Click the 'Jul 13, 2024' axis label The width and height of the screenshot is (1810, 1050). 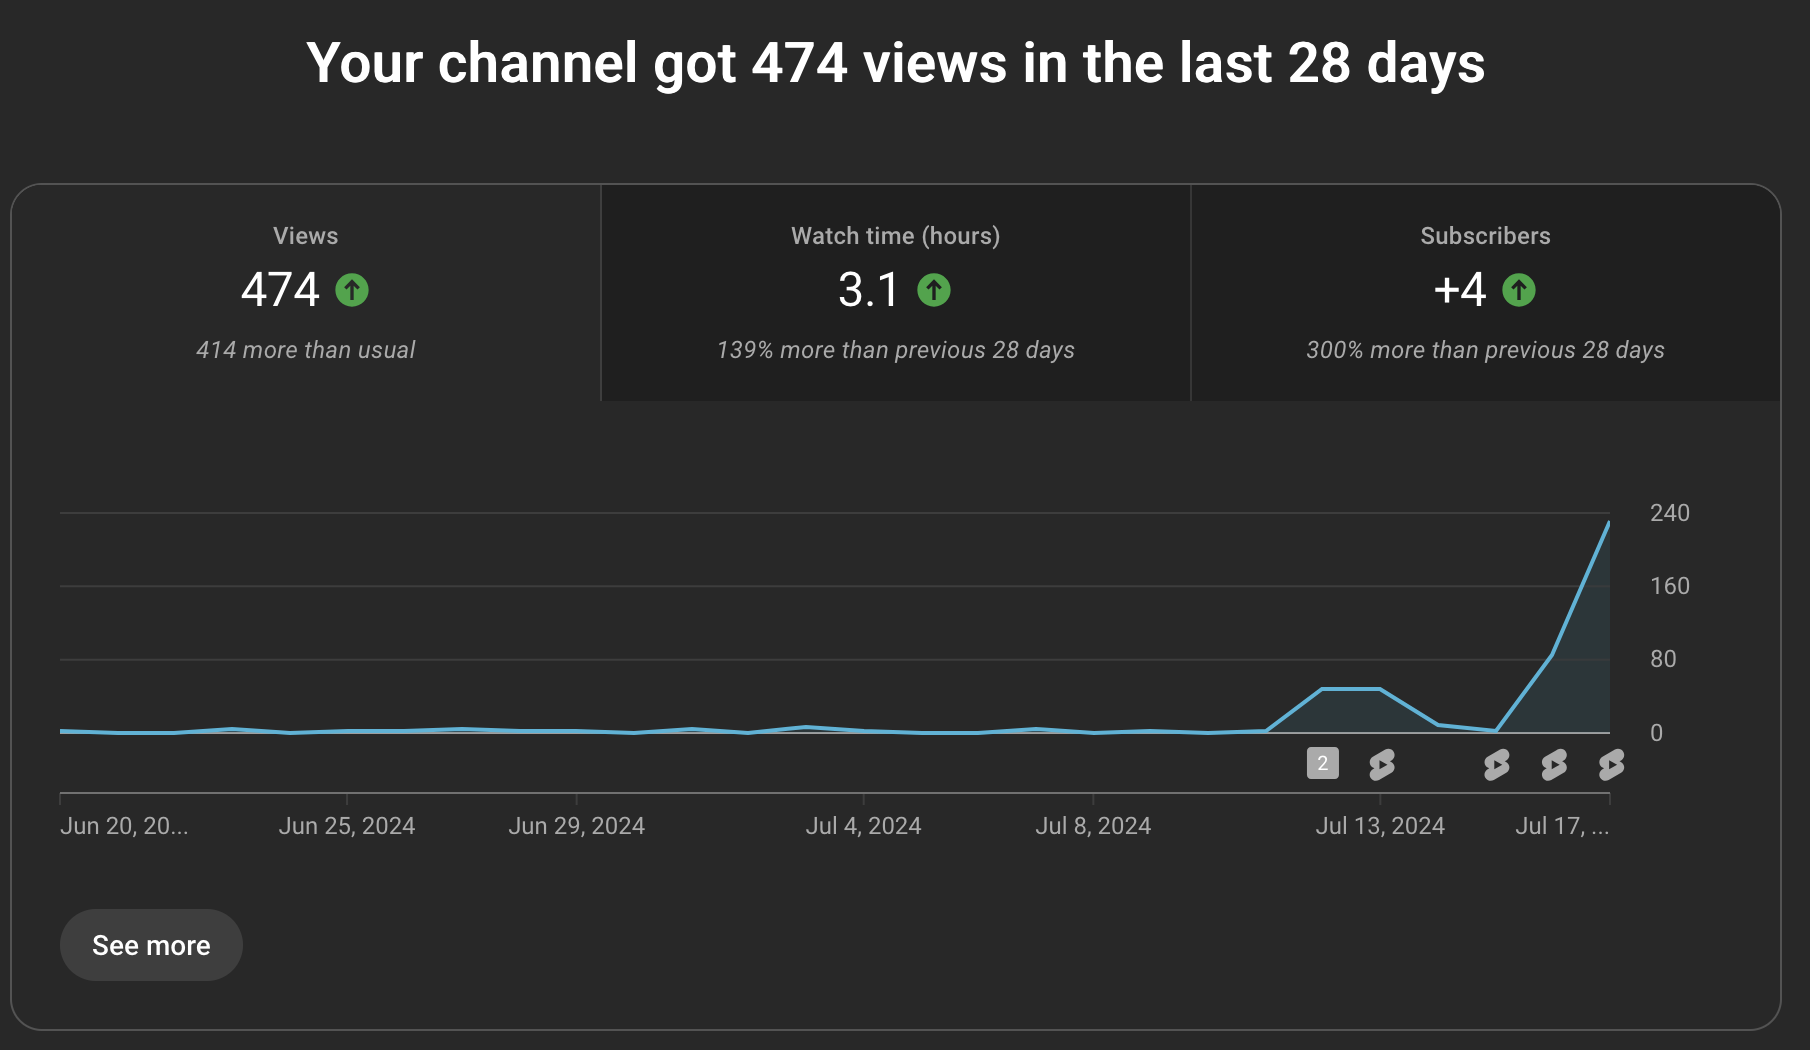pos(1380,826)
